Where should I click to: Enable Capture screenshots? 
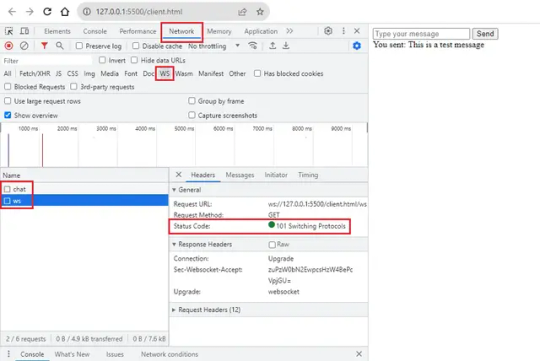tap(192, 115)
